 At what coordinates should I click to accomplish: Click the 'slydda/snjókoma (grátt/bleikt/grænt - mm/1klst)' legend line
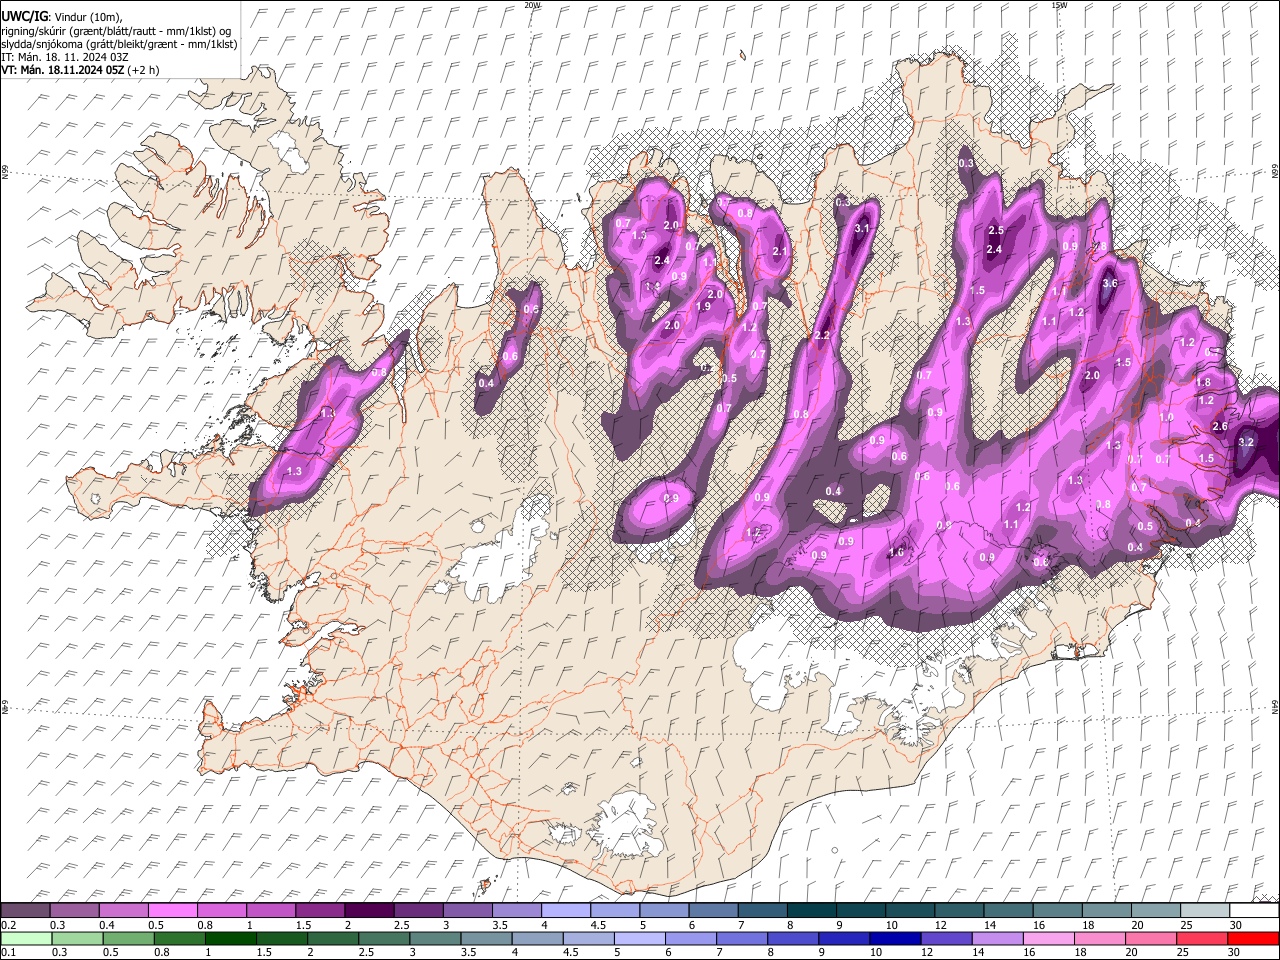tap(119, 44)
